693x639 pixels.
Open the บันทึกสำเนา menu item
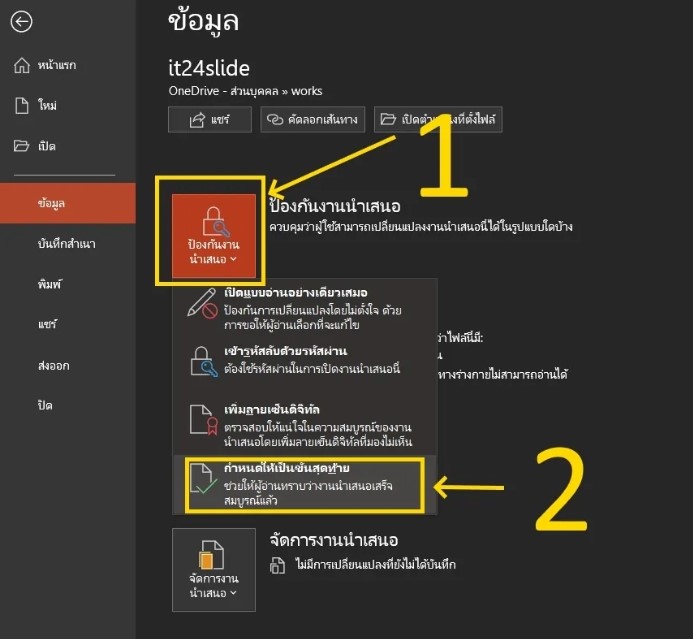click(x=68, y=243)
